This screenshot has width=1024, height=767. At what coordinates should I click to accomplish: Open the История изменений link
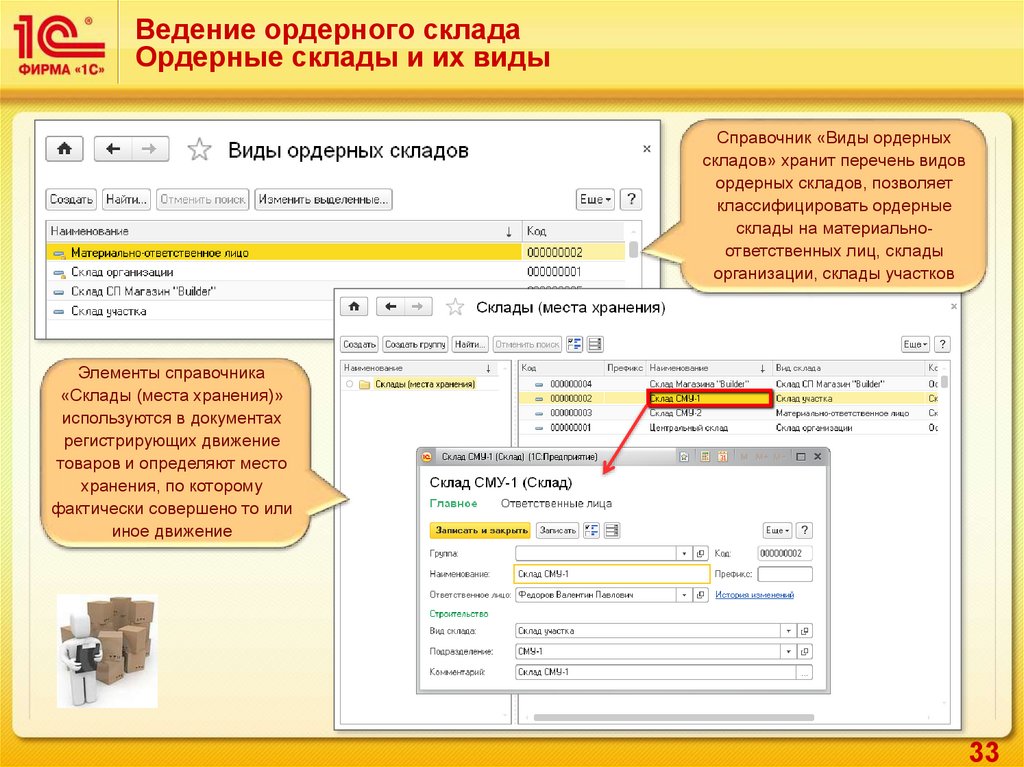pyautogui.click(x=755, y=595)
